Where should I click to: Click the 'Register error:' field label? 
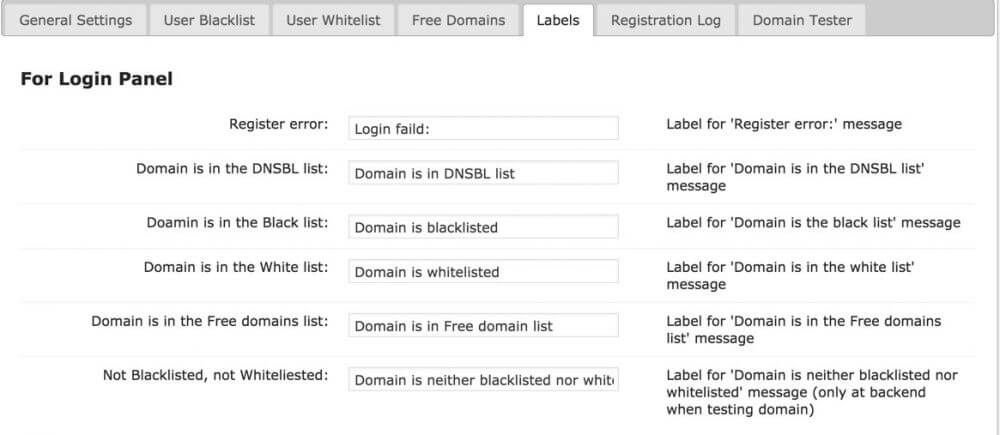tap(278, 124)
